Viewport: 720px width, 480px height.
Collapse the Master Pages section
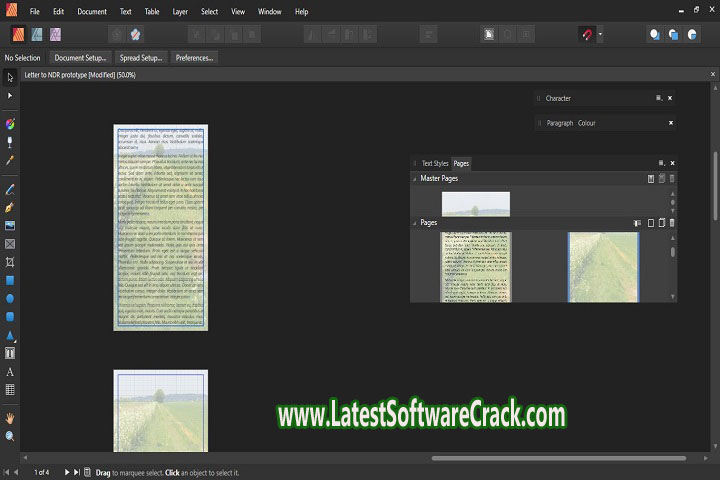tap(415, 179)
